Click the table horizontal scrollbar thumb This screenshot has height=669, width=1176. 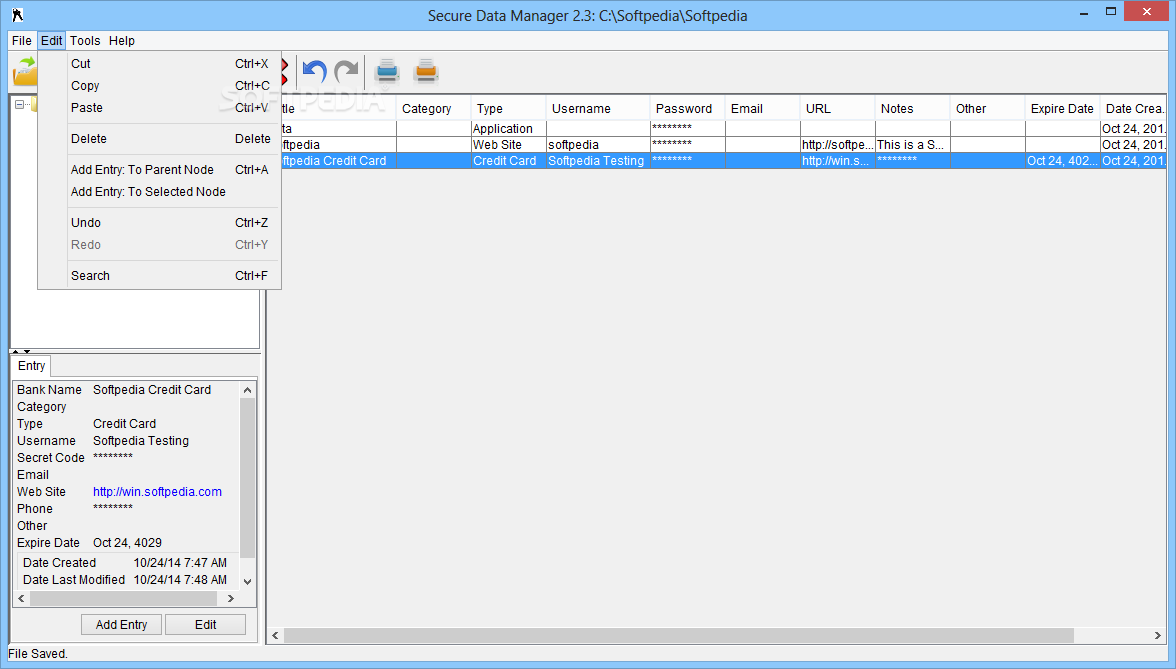point(679,635)
